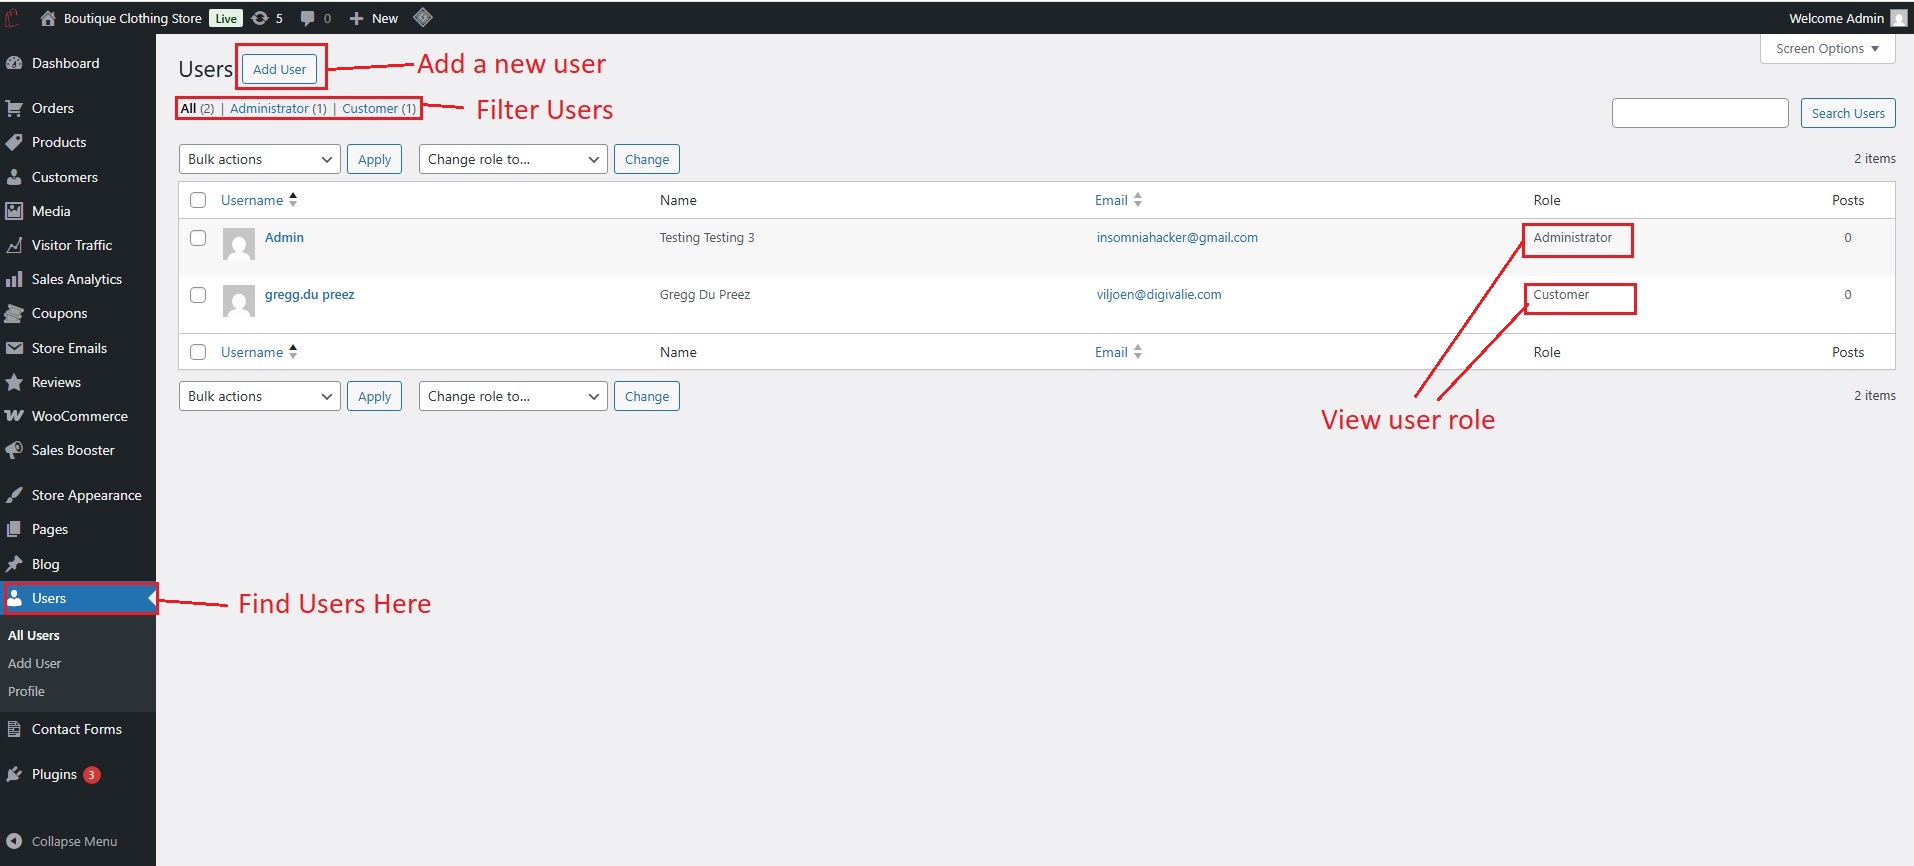1914x866 pixels.
Task: Open the top Bulk actions dropdown
Action: 259,159
